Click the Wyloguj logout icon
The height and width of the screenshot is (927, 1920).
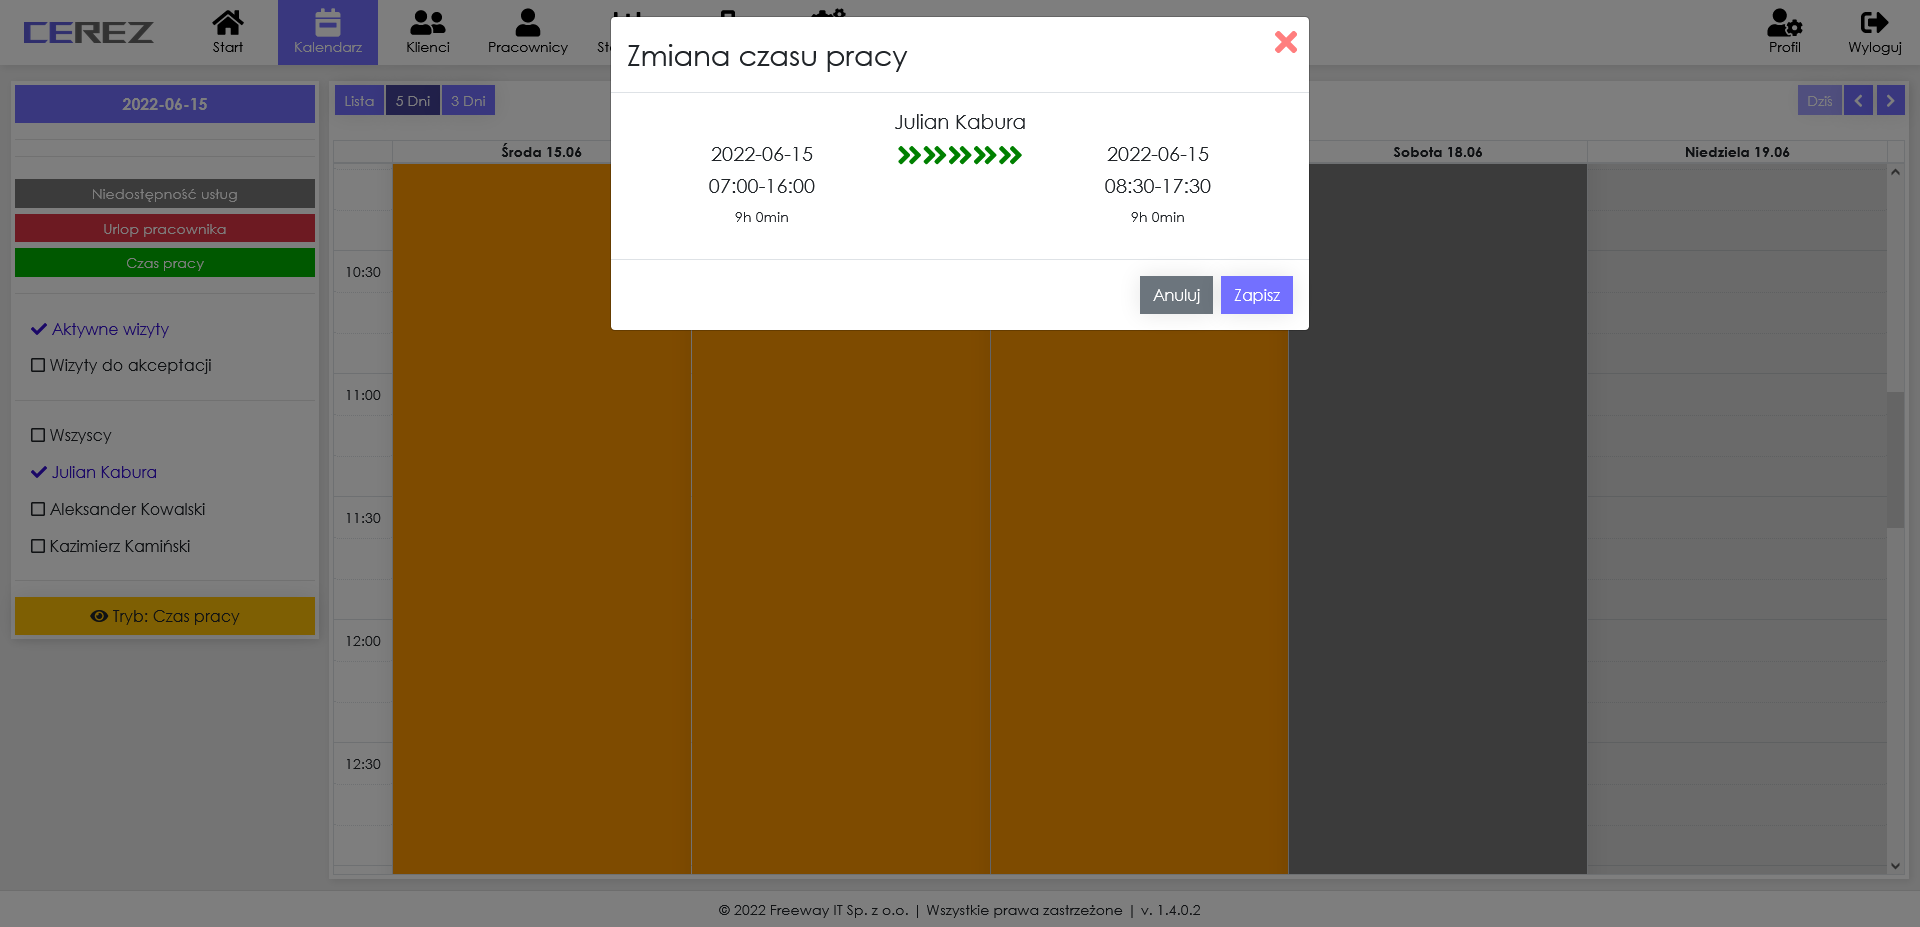pos(1874,23)
